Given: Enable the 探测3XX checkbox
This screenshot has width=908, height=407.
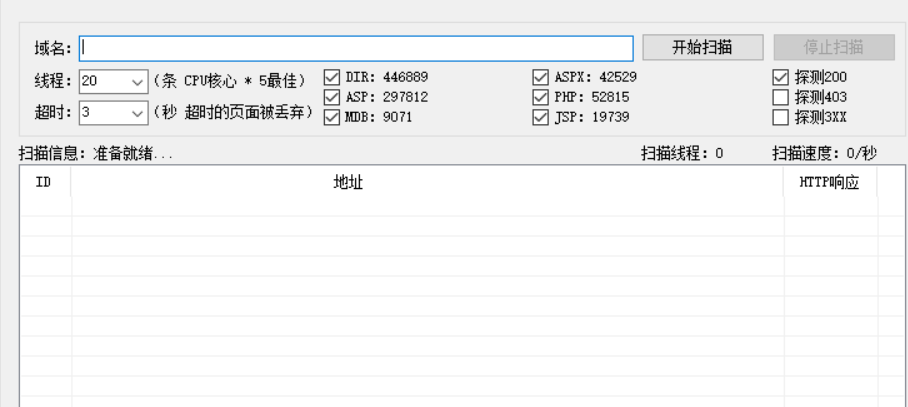Looking at the screenshot, I should pyautogui.click(x=781, y=117).
